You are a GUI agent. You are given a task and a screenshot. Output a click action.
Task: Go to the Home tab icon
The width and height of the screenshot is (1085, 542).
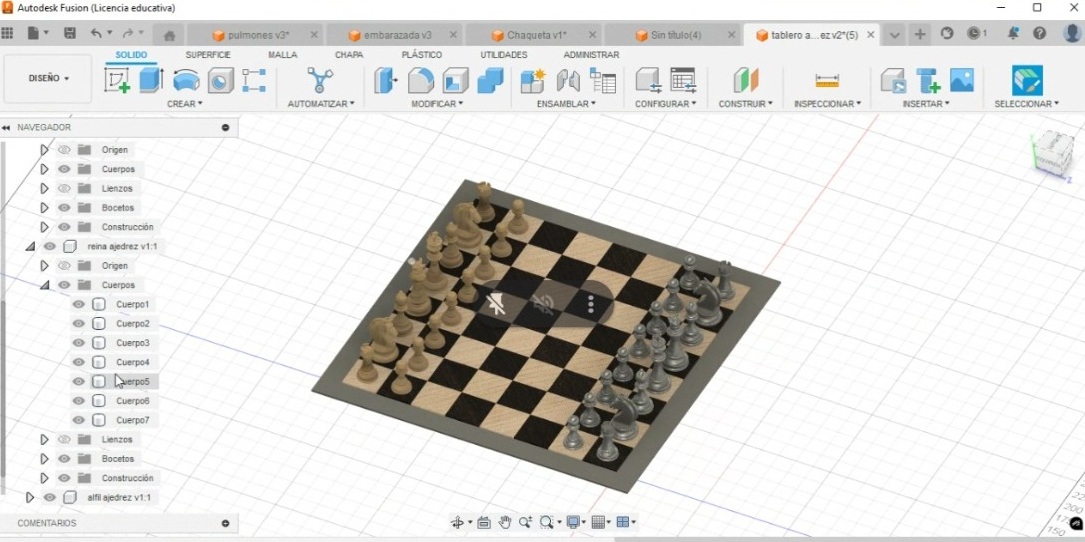point(169,35)
